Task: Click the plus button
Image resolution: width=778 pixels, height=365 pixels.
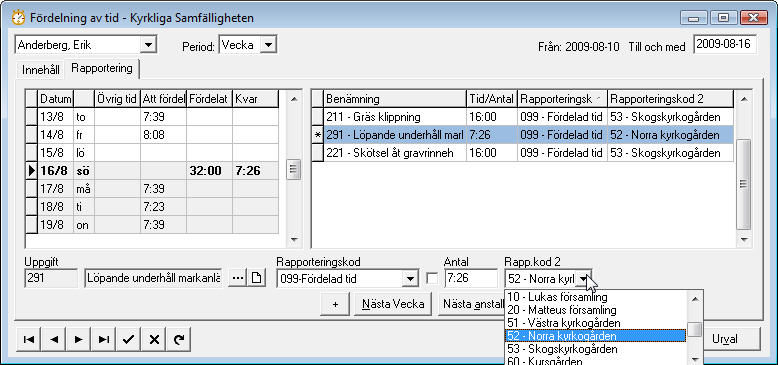Action: click(x=335, y=304)
